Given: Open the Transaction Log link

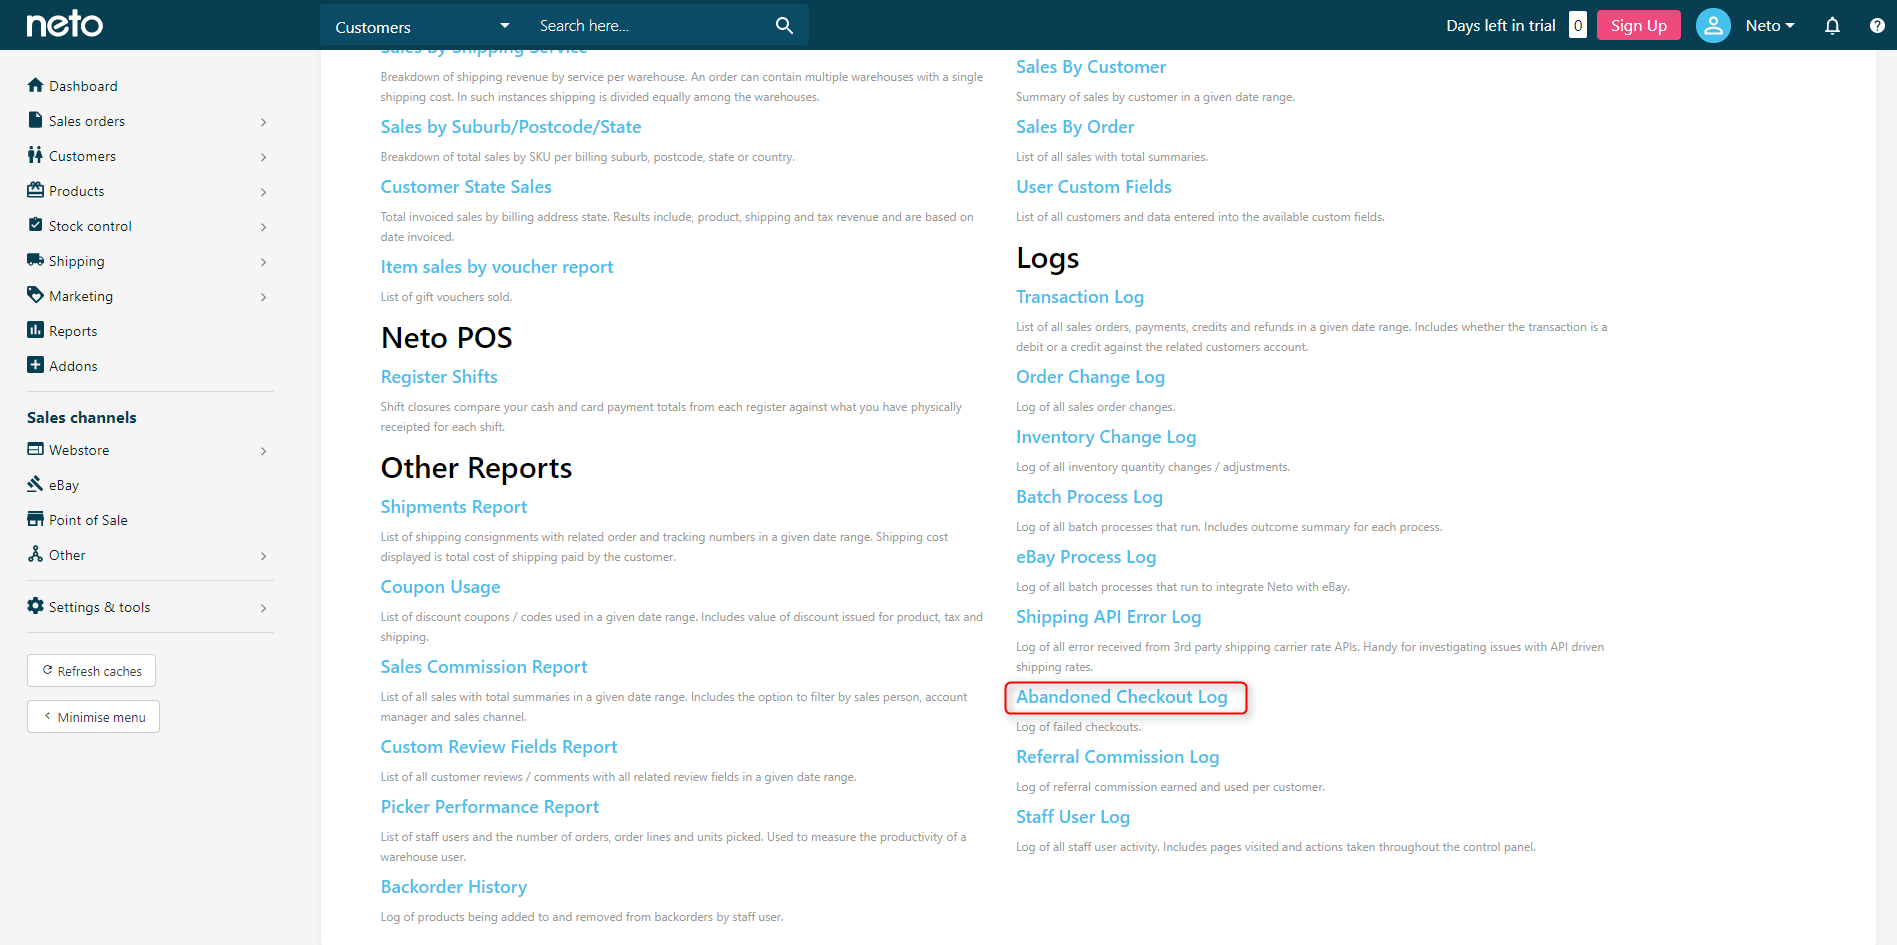Looking at the screenshot, I should (x=1080, y=297).
